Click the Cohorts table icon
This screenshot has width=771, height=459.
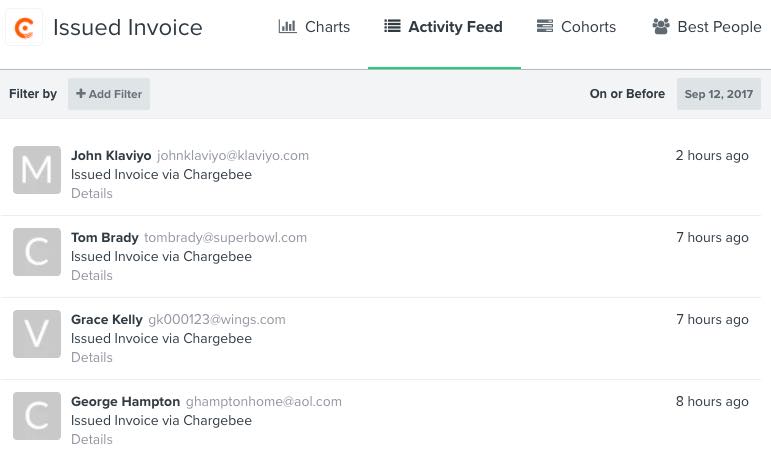[545, 27]
